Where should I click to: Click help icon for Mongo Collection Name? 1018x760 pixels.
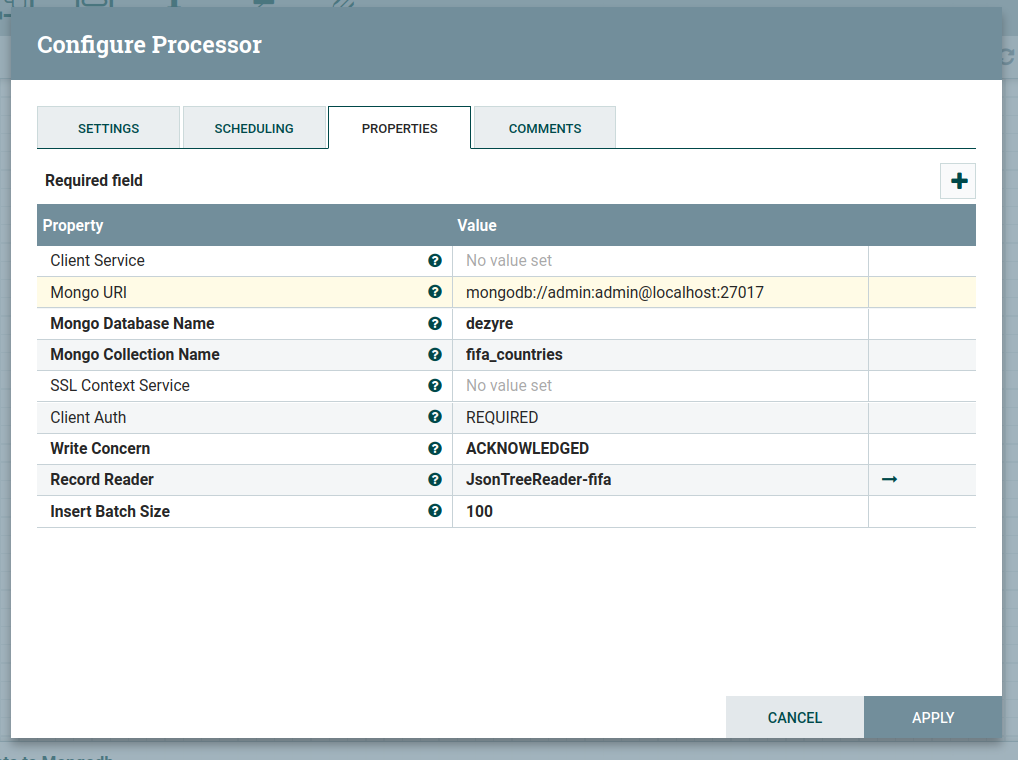pos(435,355)
